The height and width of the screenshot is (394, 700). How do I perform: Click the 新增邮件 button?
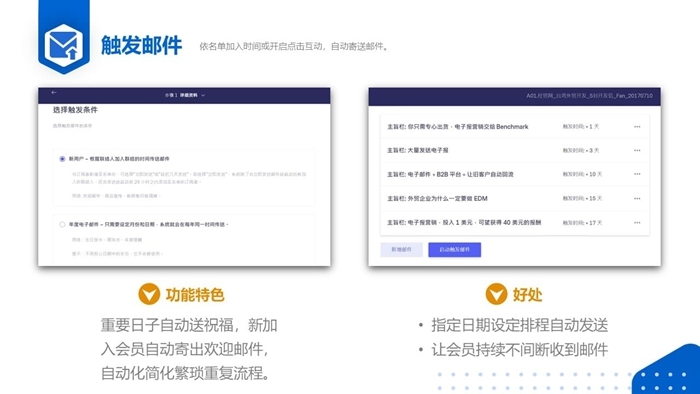pyautogui.click(x=401, y=249)
